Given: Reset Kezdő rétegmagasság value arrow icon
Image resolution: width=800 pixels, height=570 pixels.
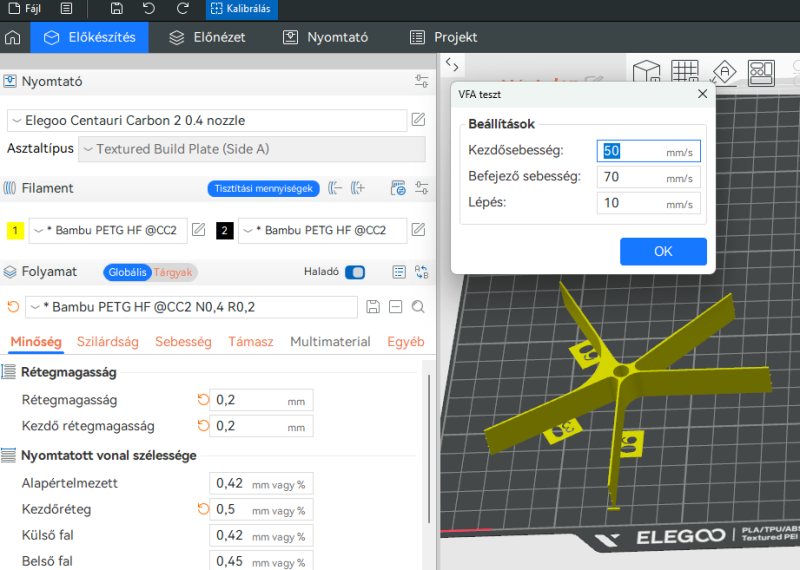Looking at the screenshot, I should click(203, 426).
